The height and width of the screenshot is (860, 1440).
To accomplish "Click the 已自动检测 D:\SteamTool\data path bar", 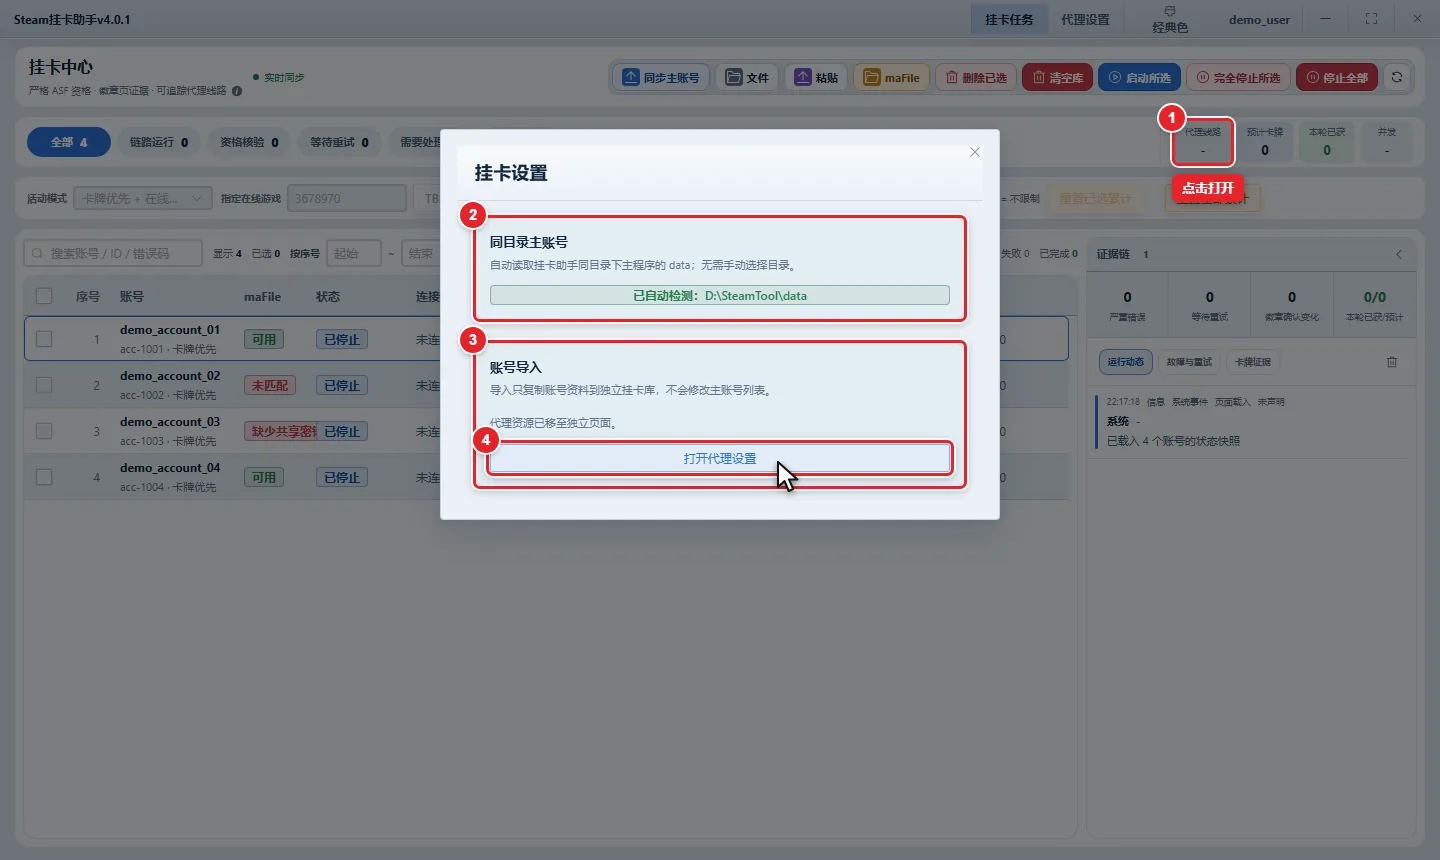I will click(x=719, y=295).
